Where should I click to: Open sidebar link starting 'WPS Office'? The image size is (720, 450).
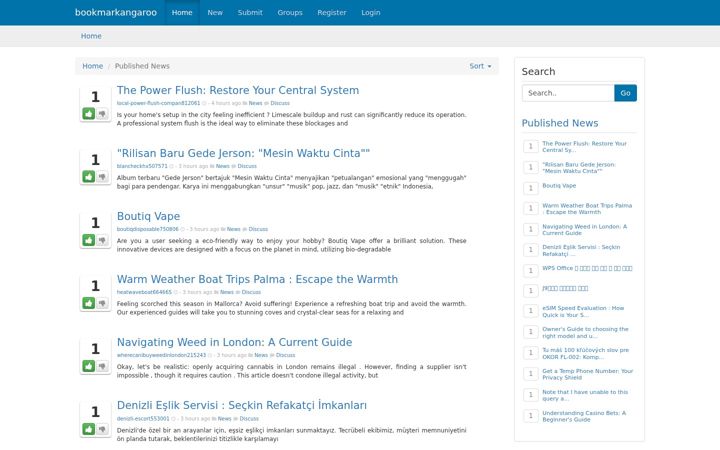587,268
